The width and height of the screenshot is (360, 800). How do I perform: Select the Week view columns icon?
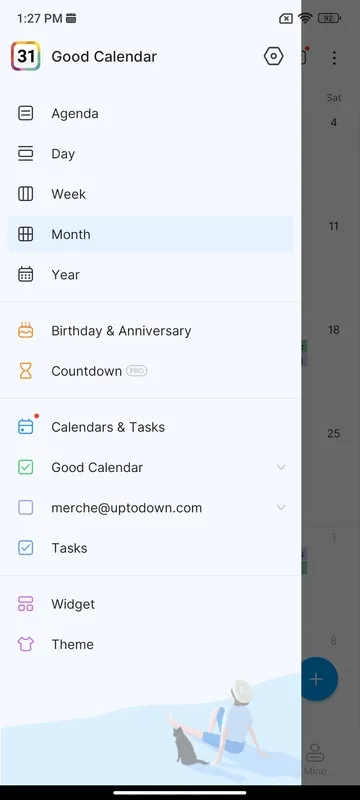click(x=25, y=194)
